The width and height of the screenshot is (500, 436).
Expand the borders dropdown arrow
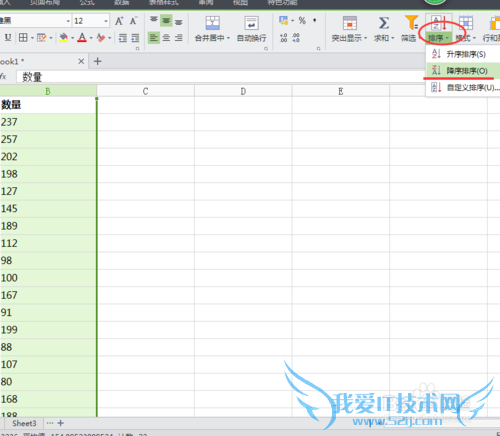click(32, 38)
